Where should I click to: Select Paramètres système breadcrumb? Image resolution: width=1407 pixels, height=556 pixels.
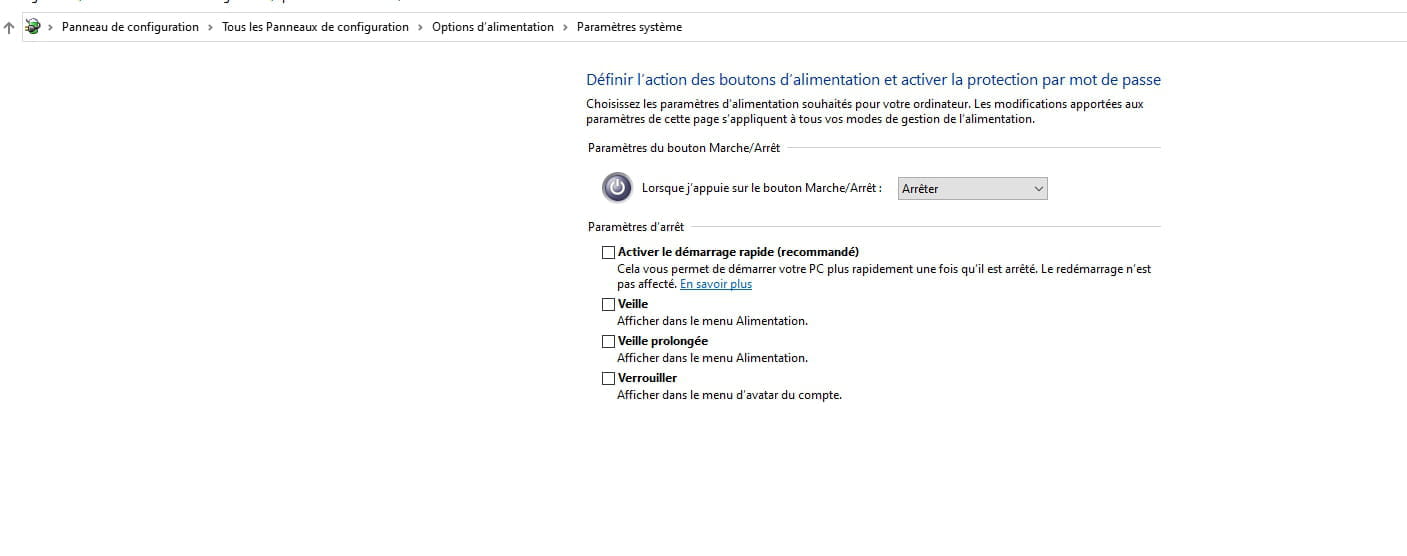click(x=629, y=27)
